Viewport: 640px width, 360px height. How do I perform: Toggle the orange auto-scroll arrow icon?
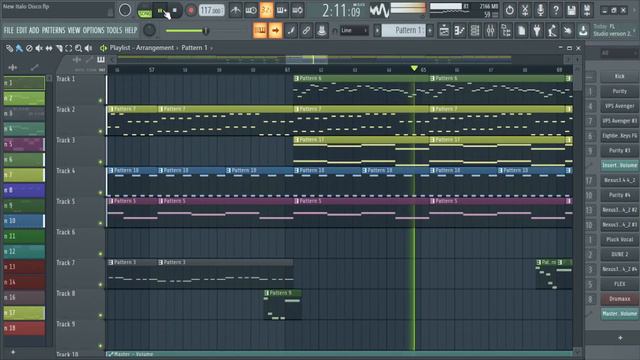pos(276,31)
